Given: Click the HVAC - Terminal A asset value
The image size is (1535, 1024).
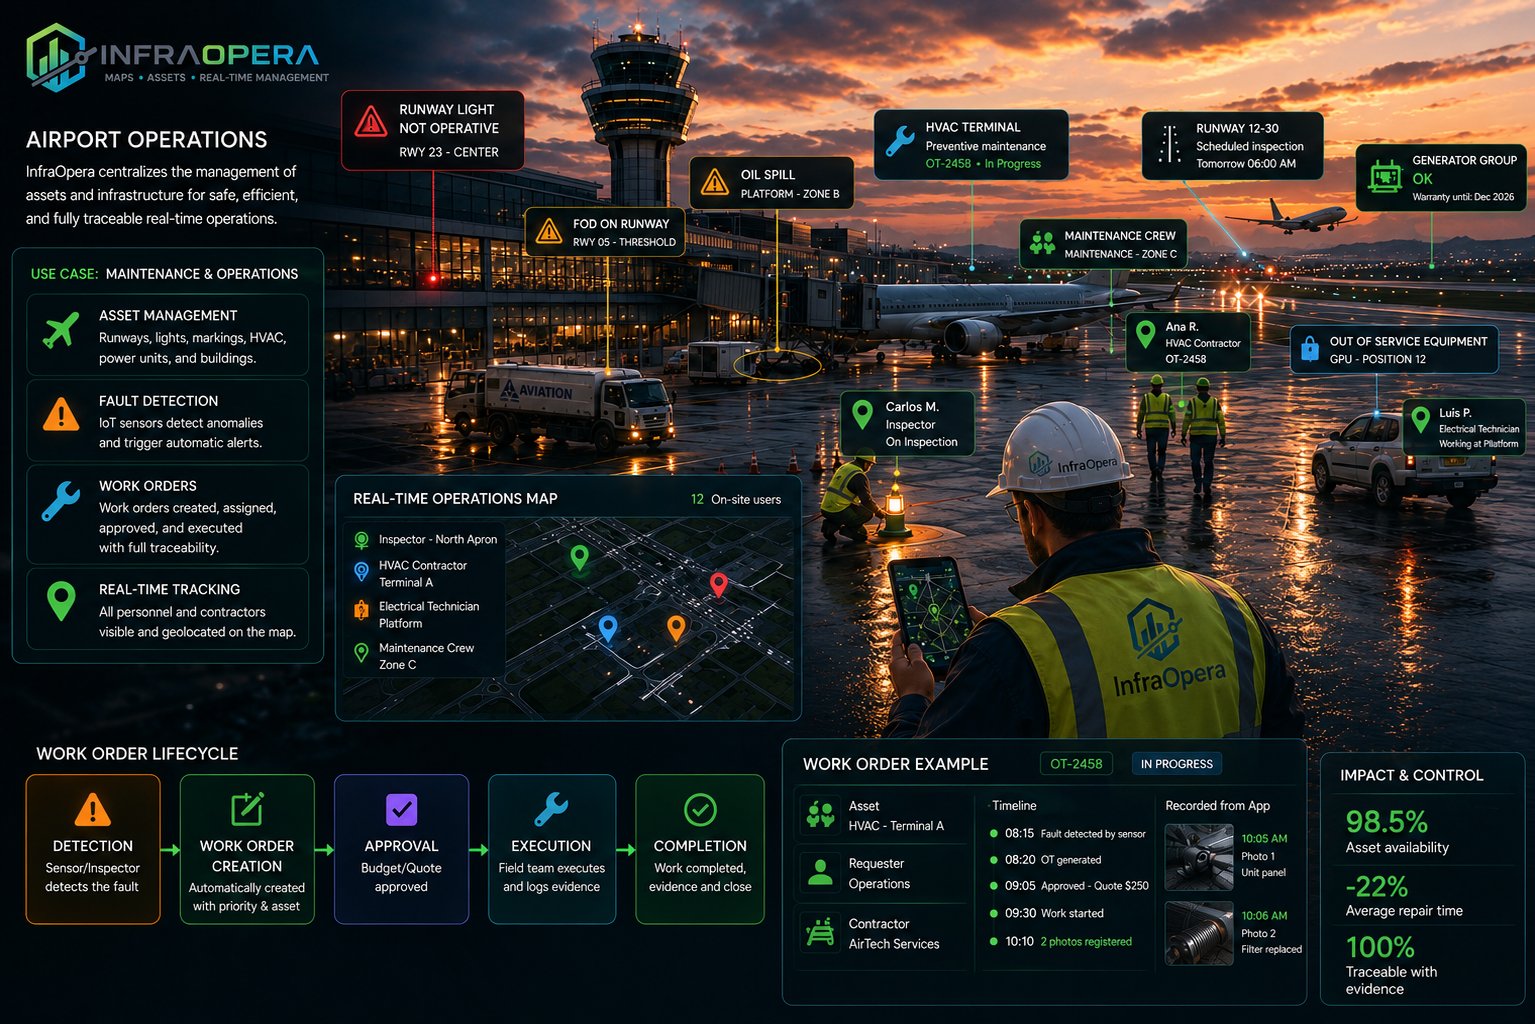Looking at the screenshot, I should 896,826.
